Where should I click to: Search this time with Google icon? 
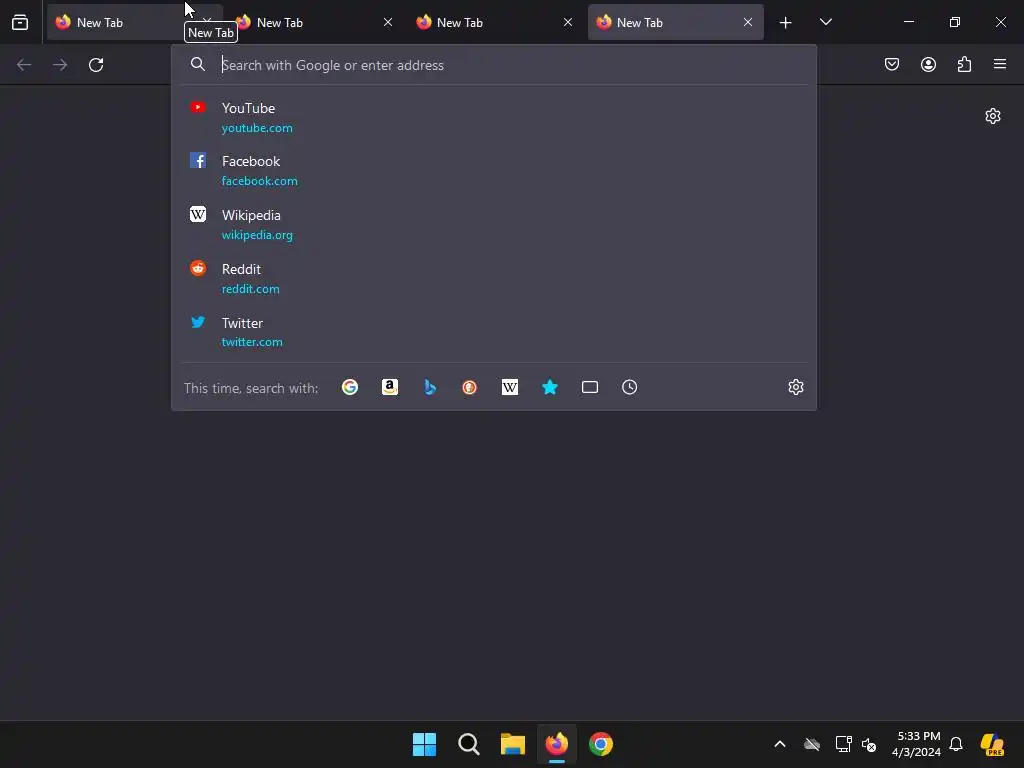350,387
